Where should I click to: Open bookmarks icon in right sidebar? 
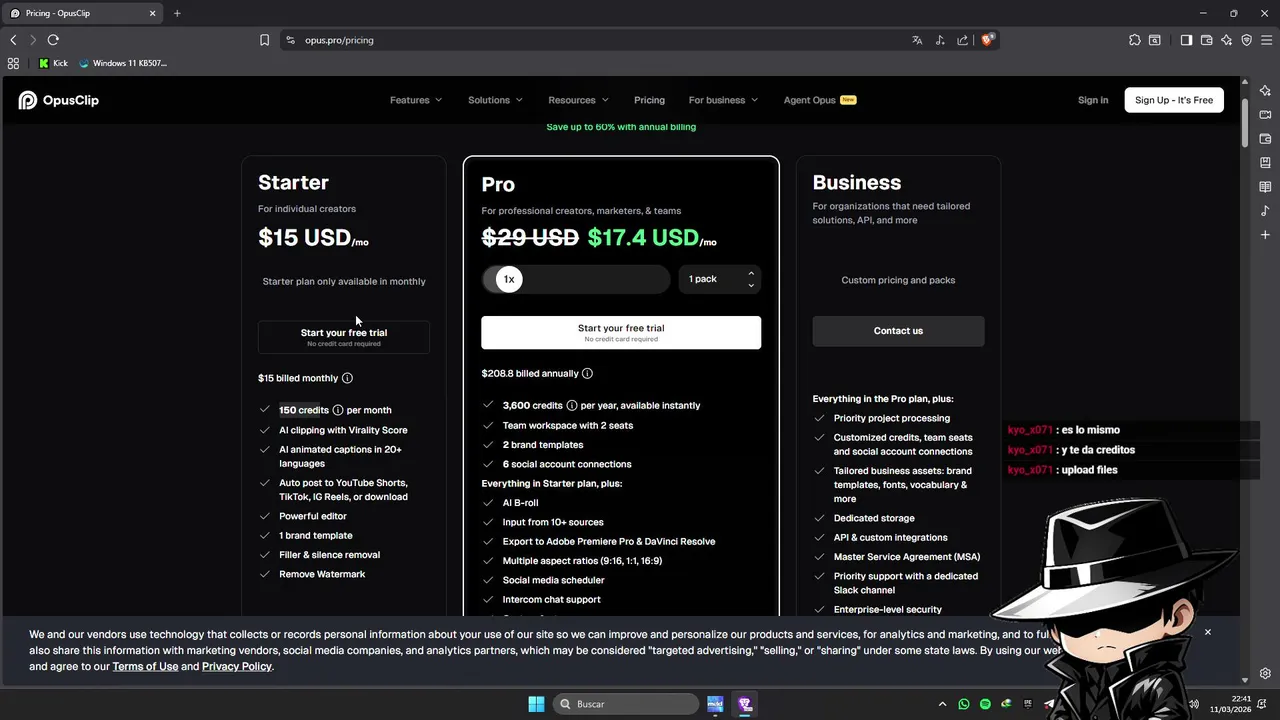coord(1265,163)
